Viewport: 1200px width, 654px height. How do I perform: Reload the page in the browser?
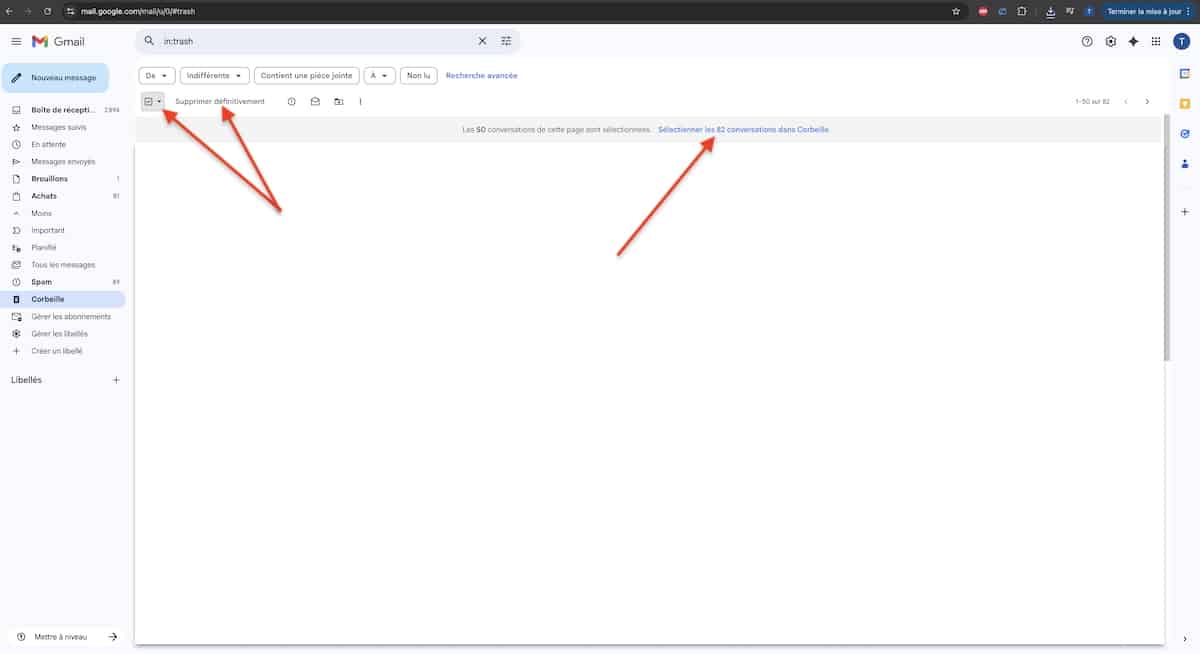tap(47, 11)
